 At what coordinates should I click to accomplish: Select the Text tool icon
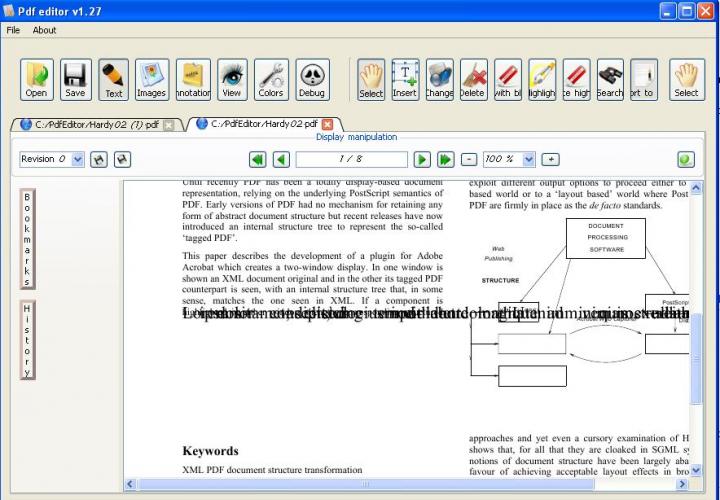coord(113,79)
